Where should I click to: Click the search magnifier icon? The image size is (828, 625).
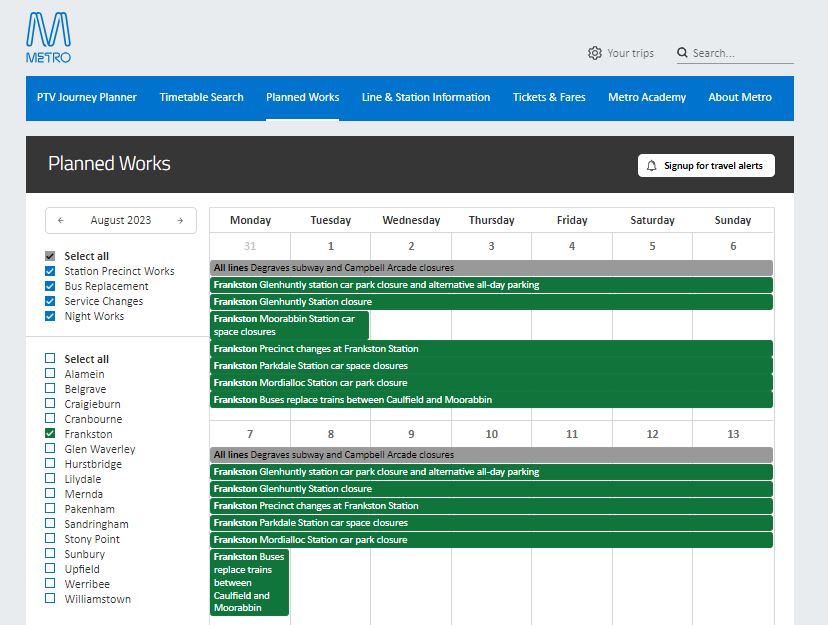(682, 53)
